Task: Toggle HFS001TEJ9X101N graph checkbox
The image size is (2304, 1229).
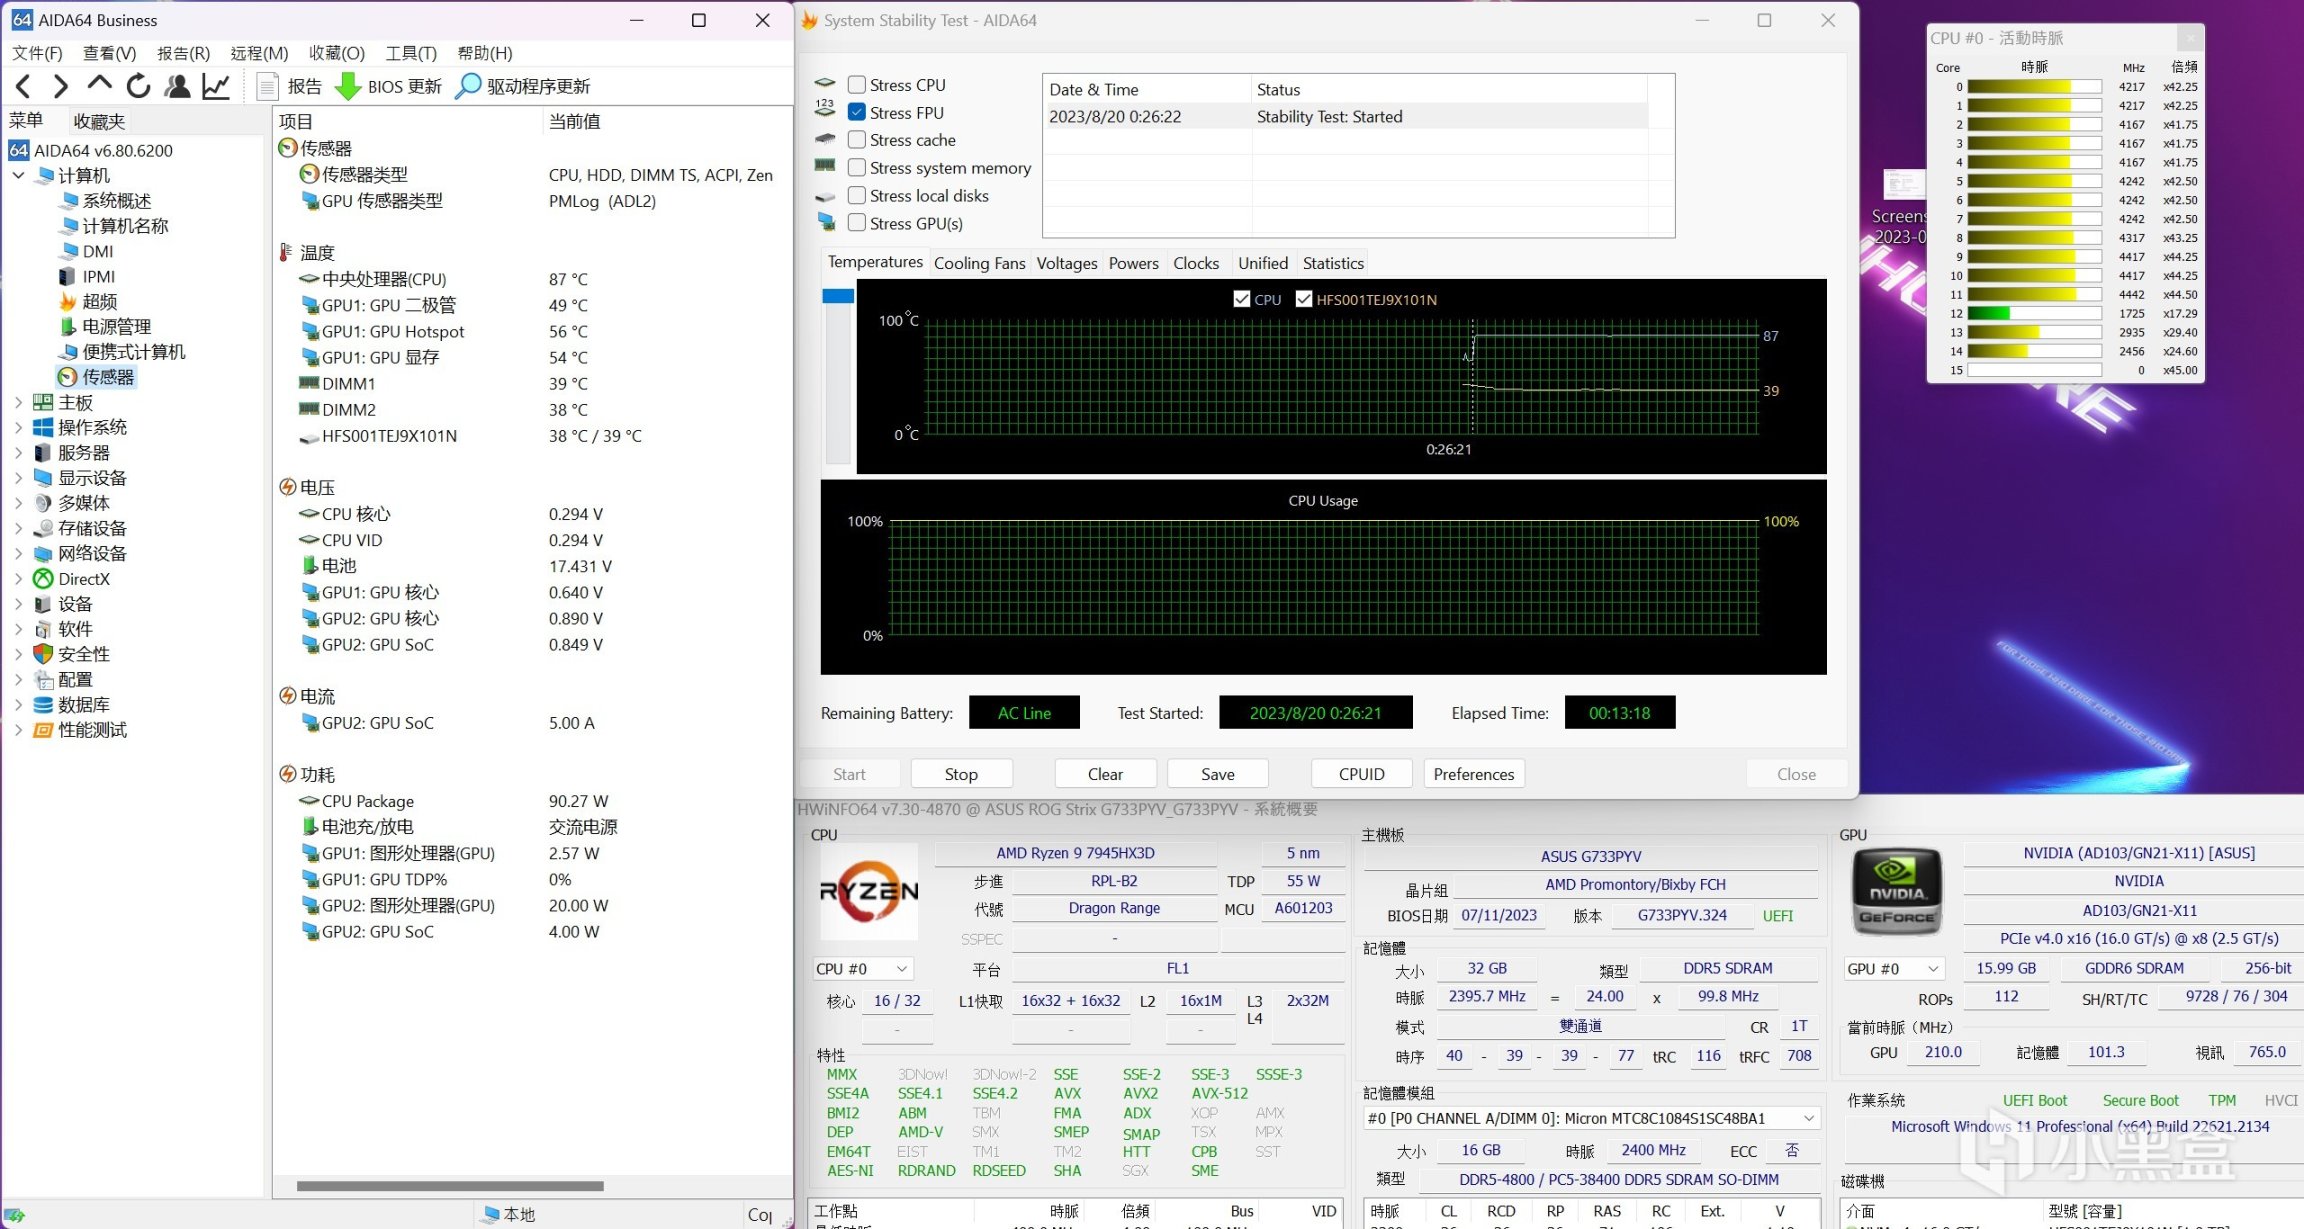Action: coord(1304,299)
